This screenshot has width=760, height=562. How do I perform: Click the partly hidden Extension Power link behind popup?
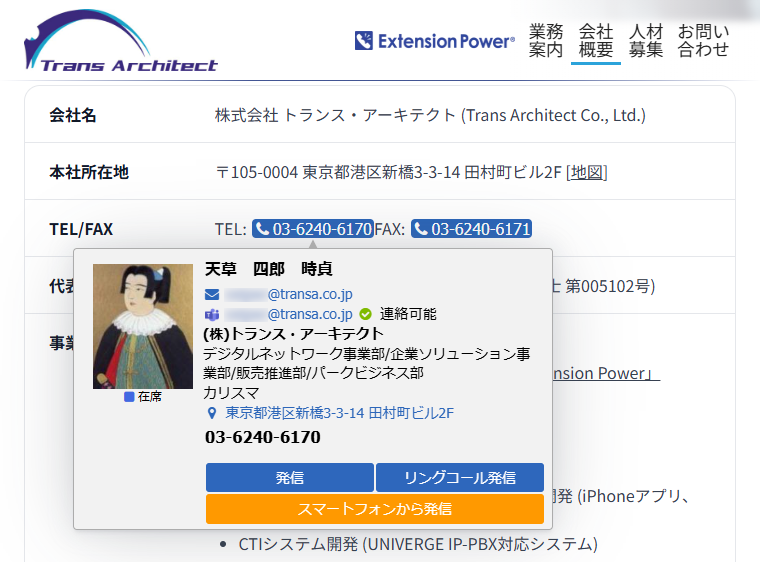(606, 373)
